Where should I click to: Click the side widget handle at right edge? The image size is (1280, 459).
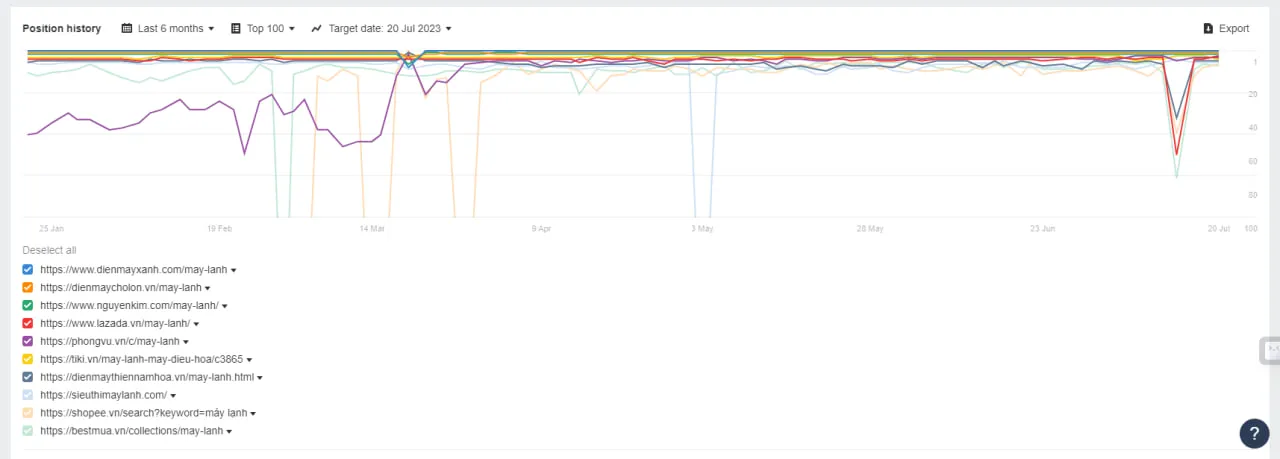(x=1270, y=350)
